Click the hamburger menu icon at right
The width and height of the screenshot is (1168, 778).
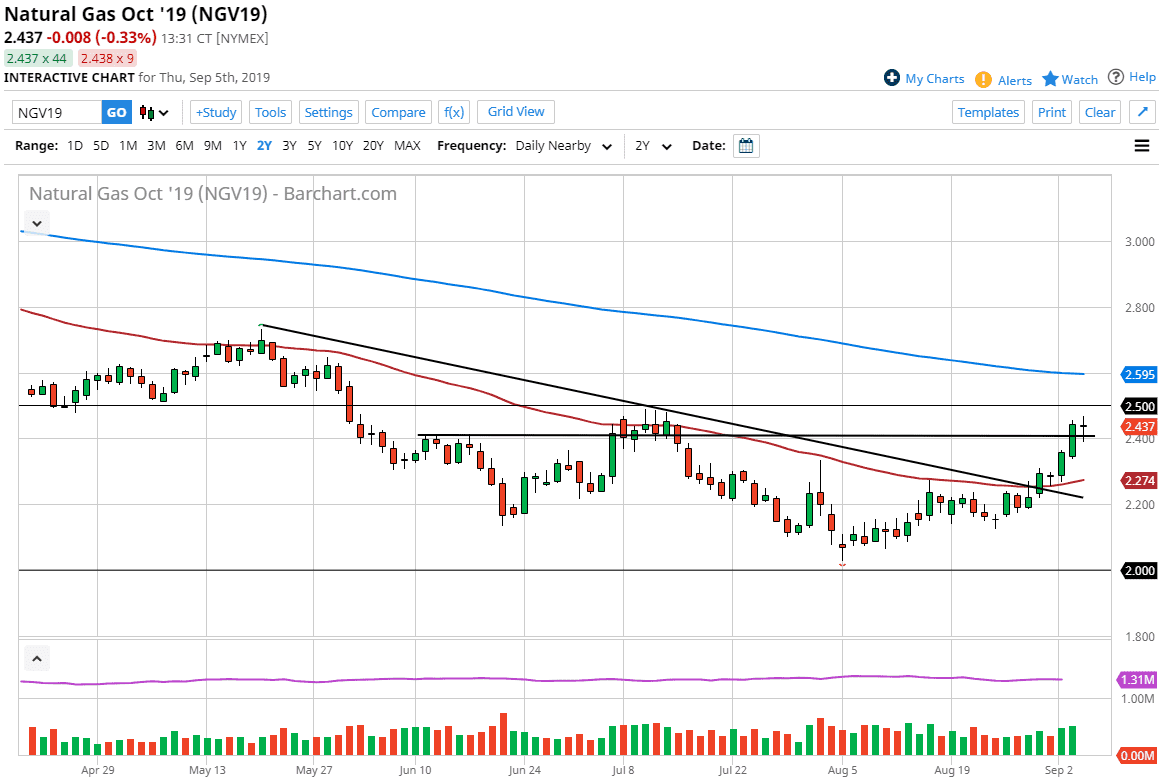click(1142, 146)
